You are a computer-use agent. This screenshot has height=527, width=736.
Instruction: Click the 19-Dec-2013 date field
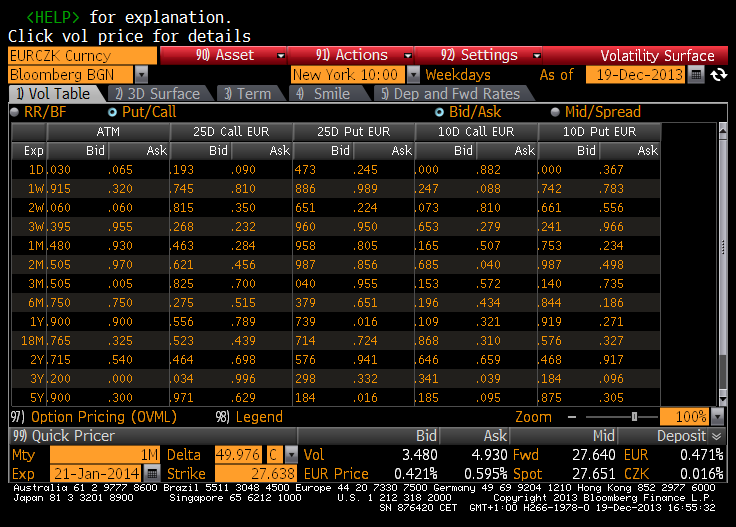click(x=635, y=75)
